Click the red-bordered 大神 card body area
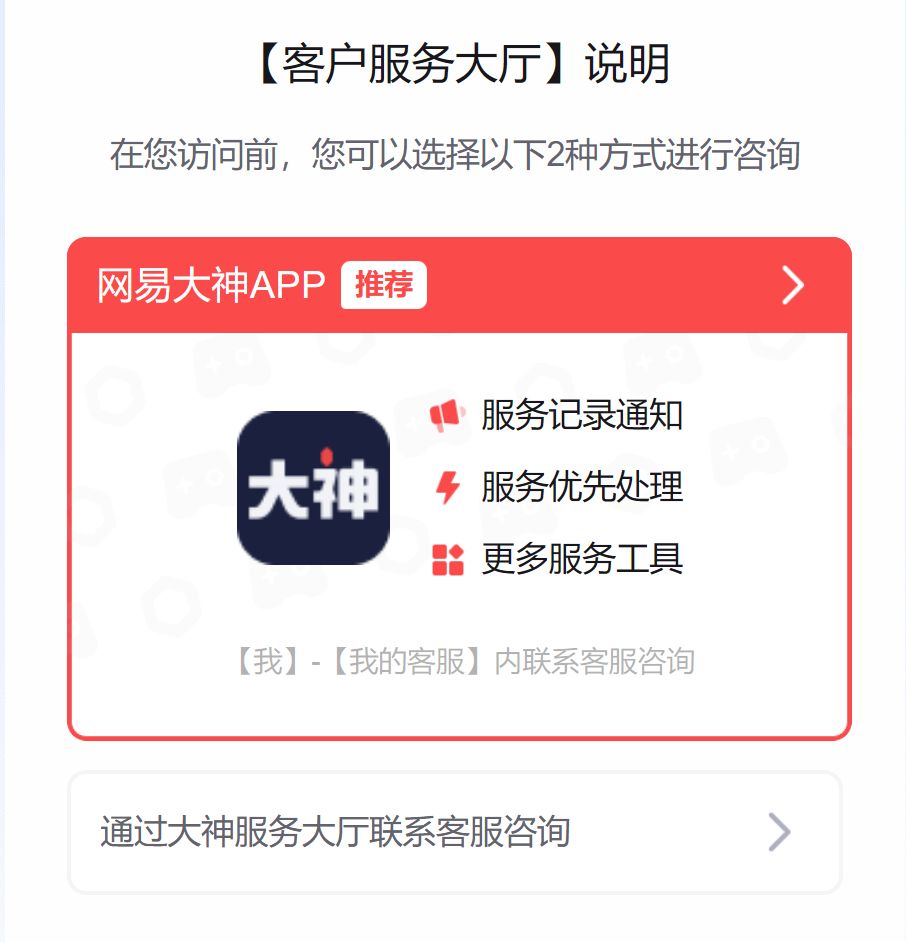The width and height of the screenshot is (906, 942). point(460,534)
